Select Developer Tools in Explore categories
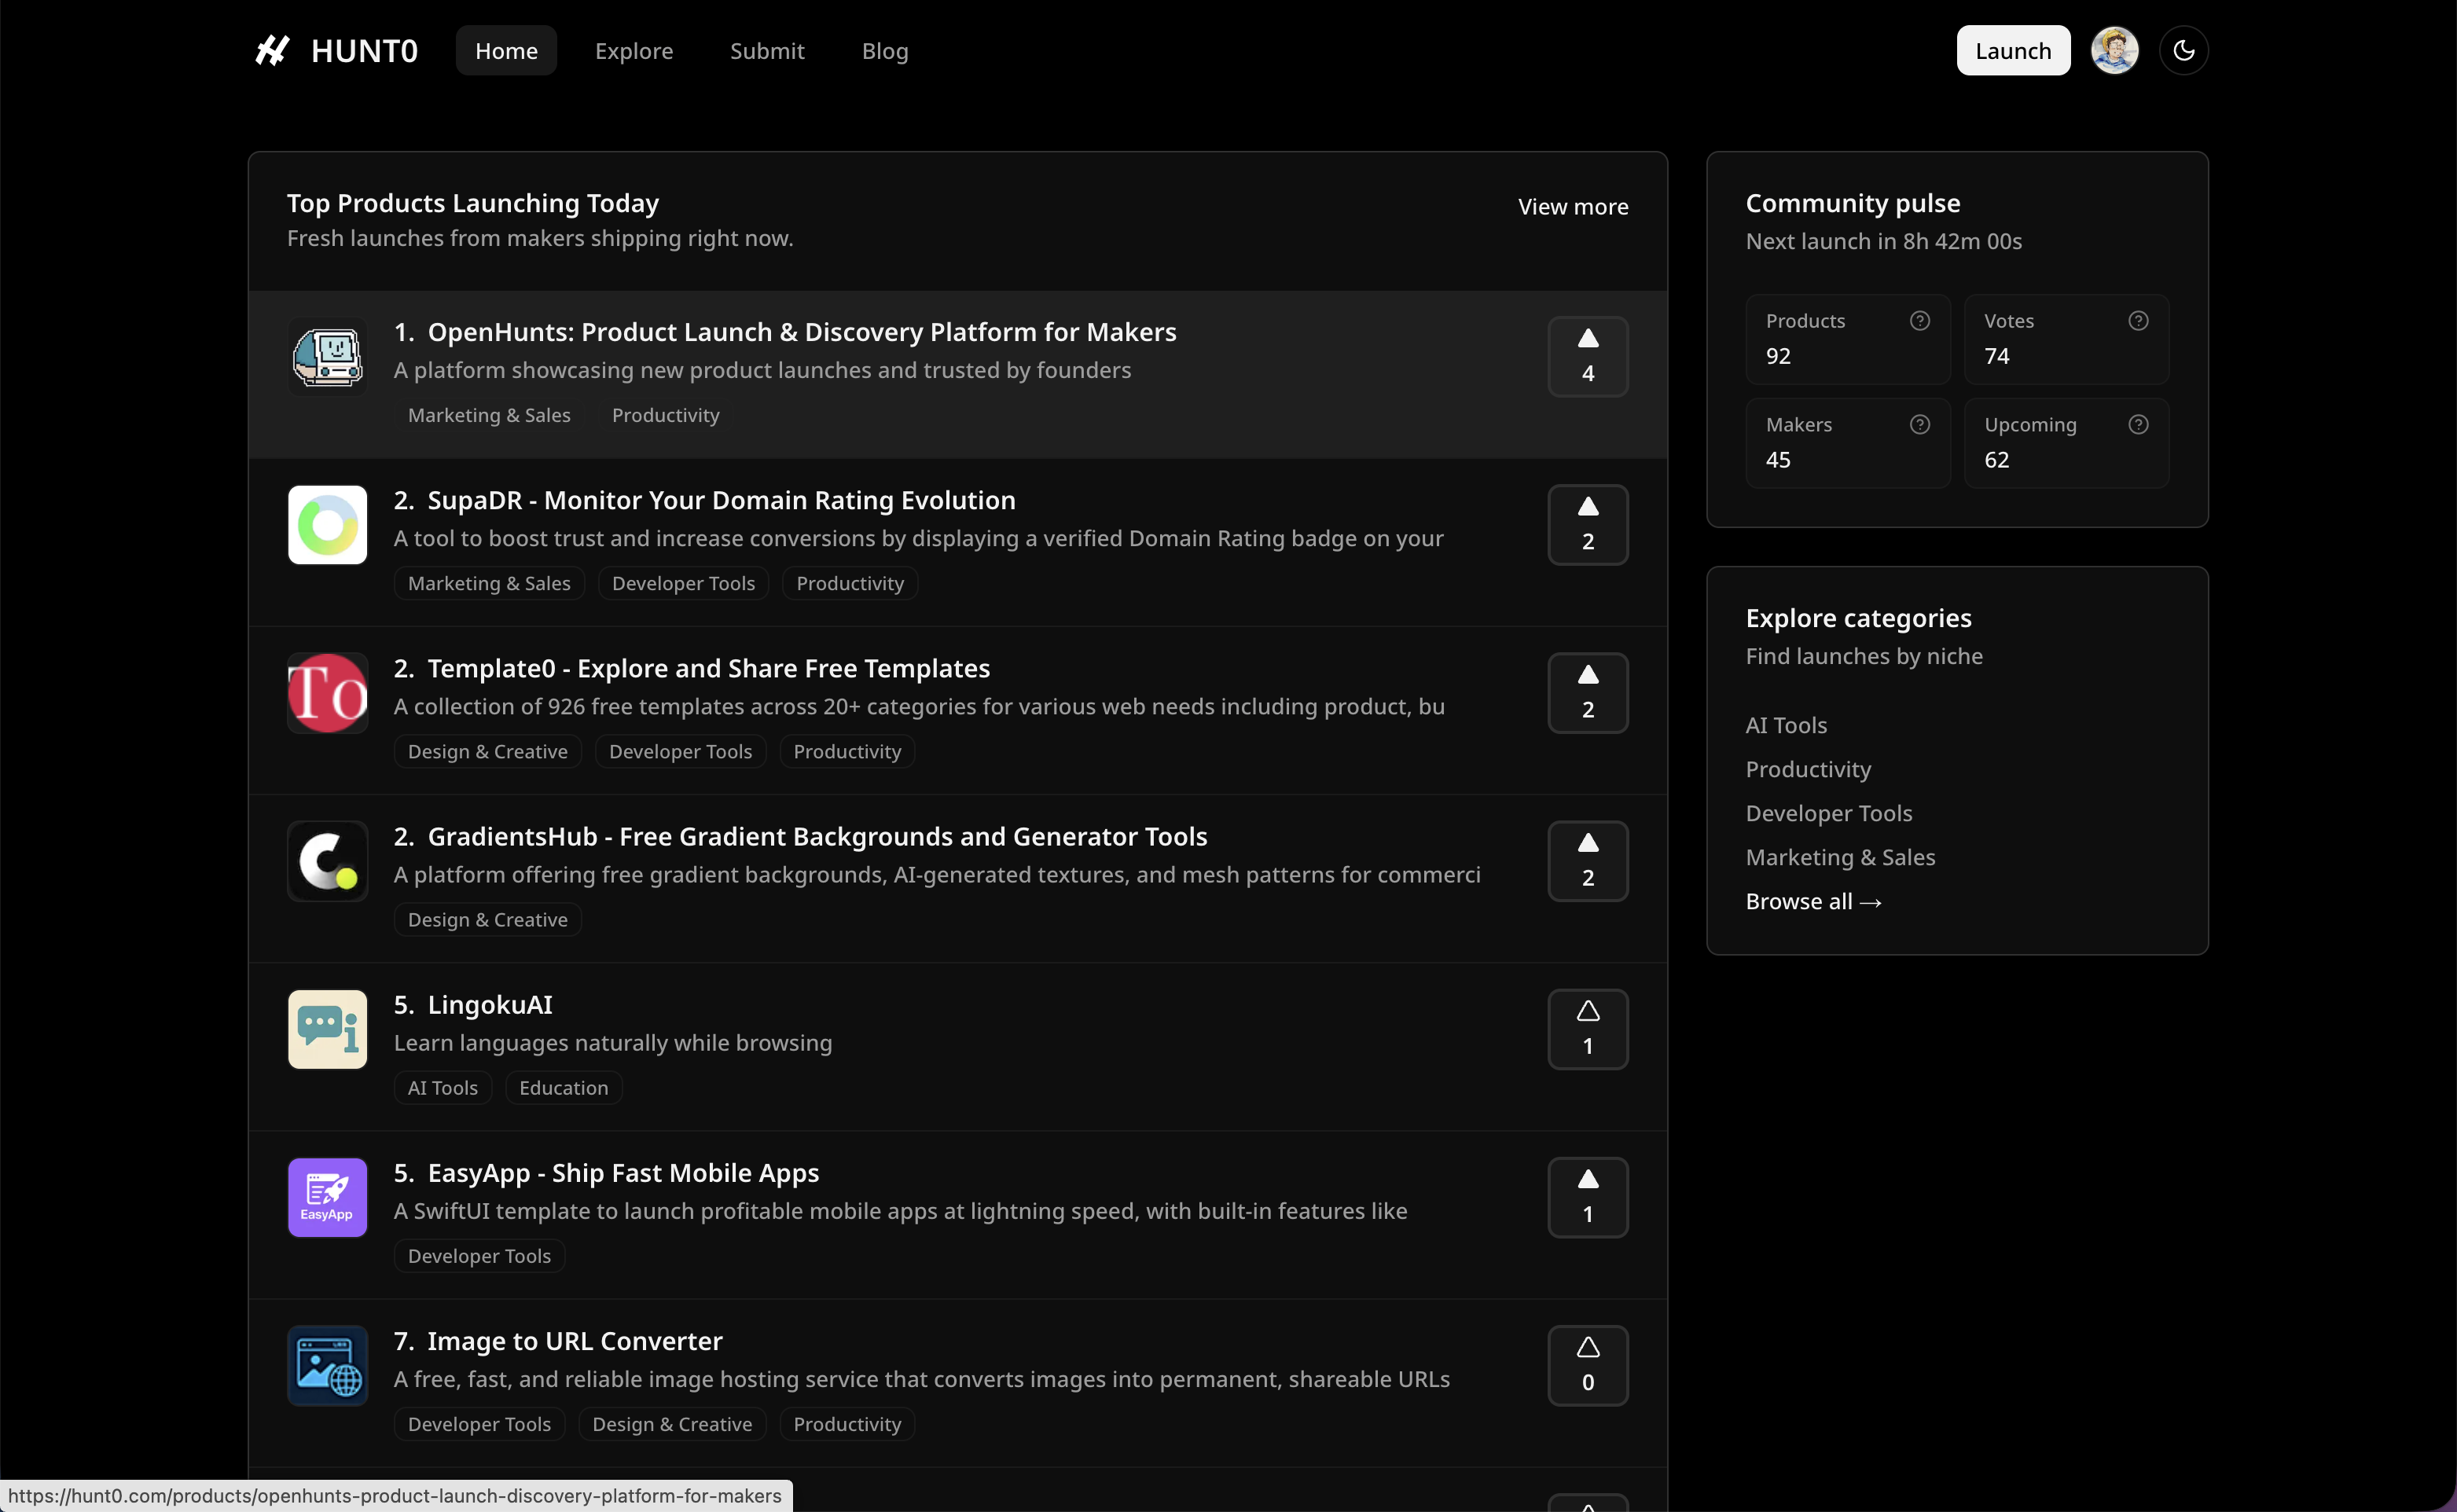The image size is (2457, 1512). pyautogui.click(x=1828, y=813)
